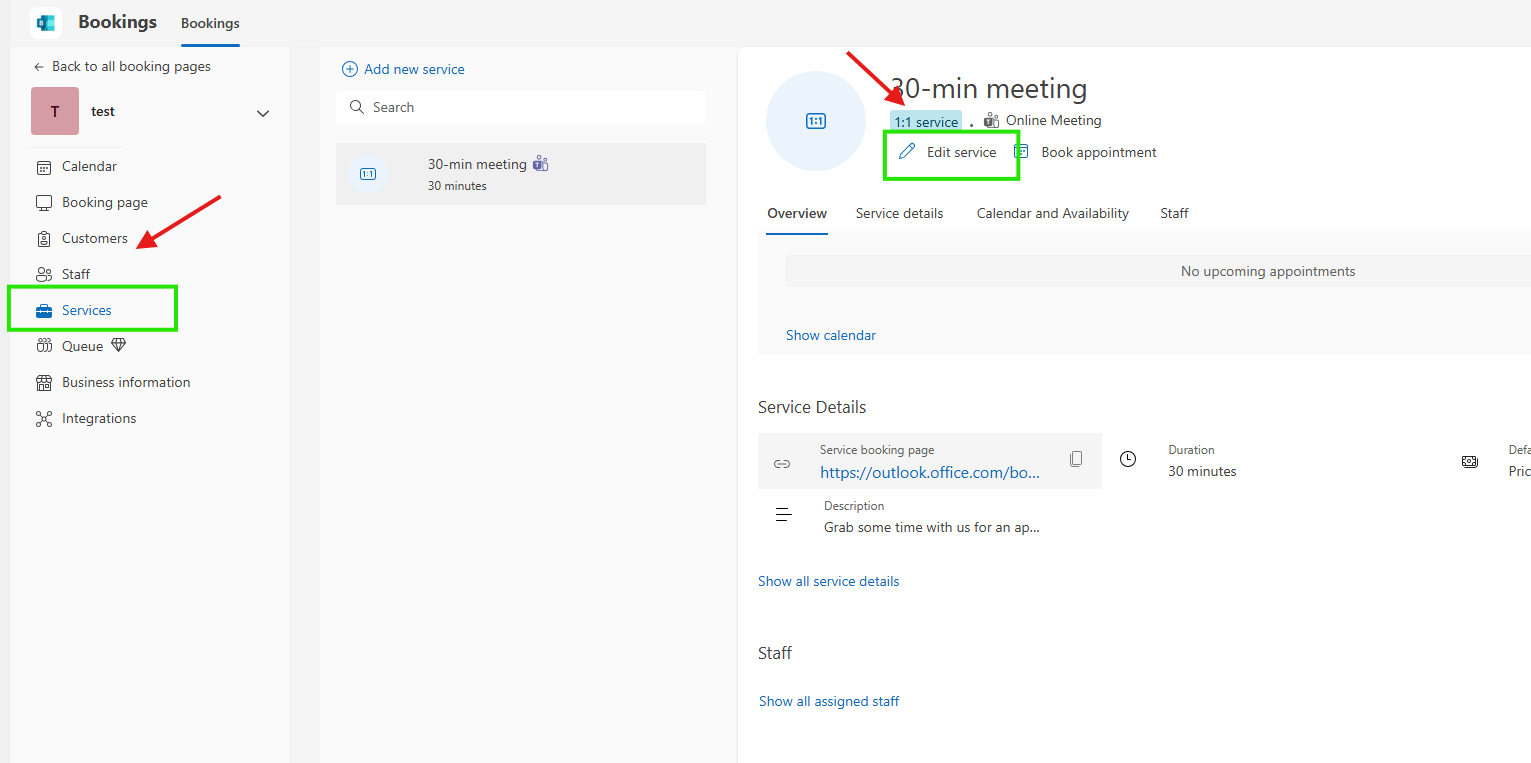Click the pencil icon for Edit service
The width and height of the screenshot is (1531, 763).
907,152
